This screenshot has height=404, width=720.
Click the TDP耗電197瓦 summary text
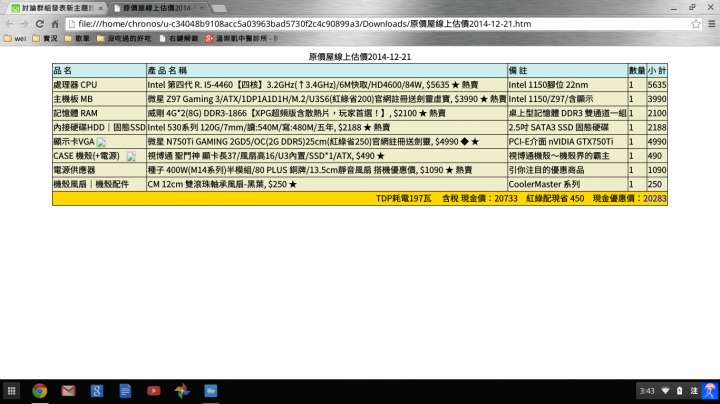tap(404, 198)
